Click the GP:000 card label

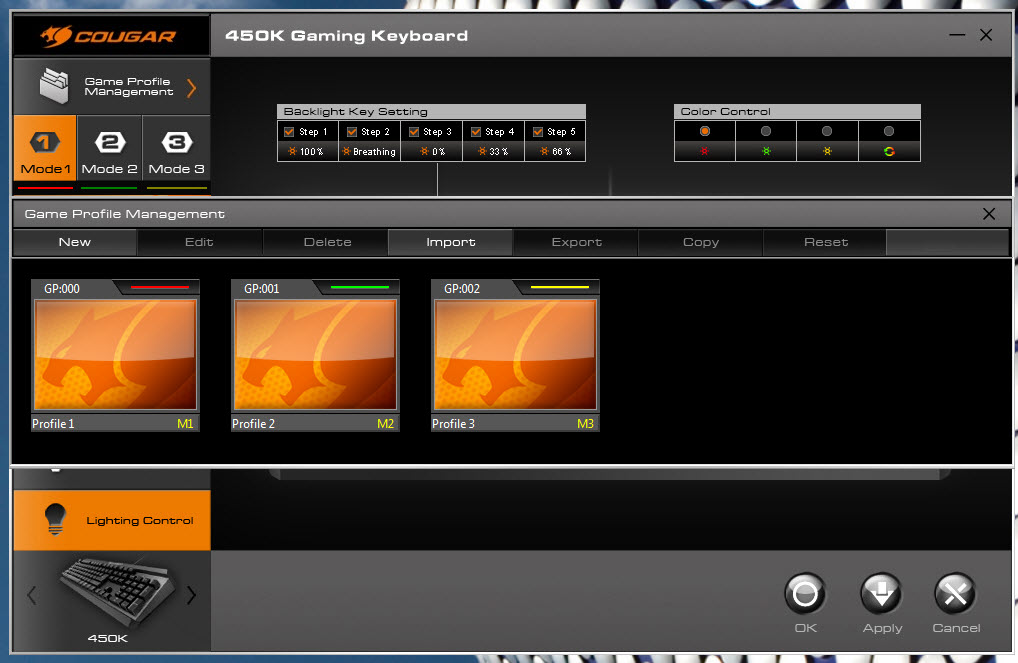point(62,289)
